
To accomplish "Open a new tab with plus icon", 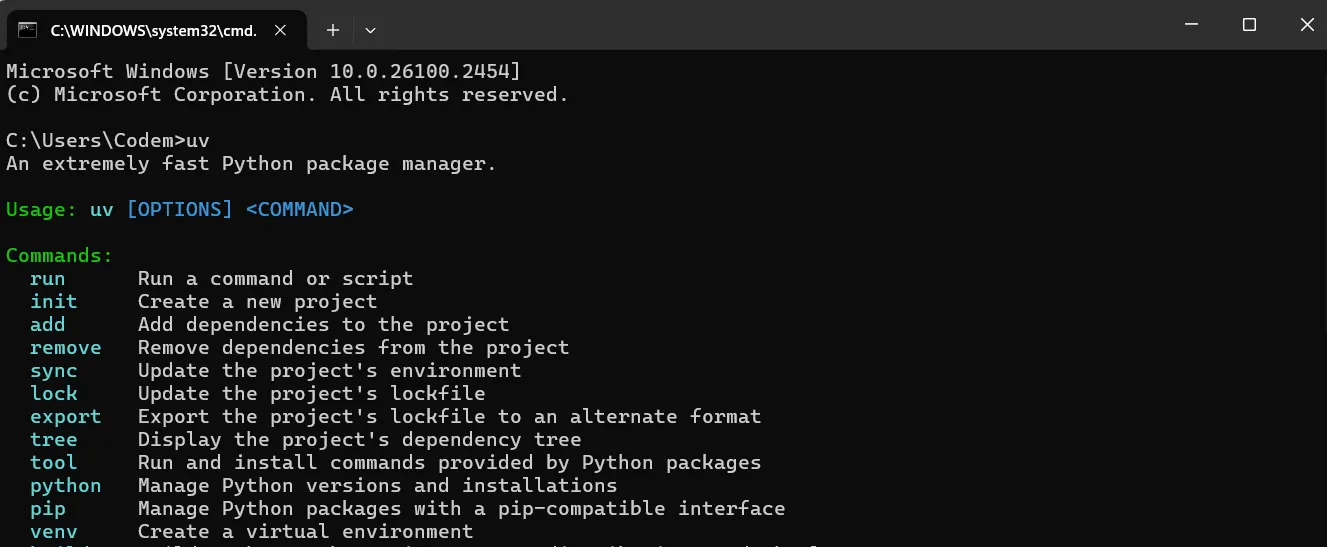I will pyautogui.click(x=333, y=30).
